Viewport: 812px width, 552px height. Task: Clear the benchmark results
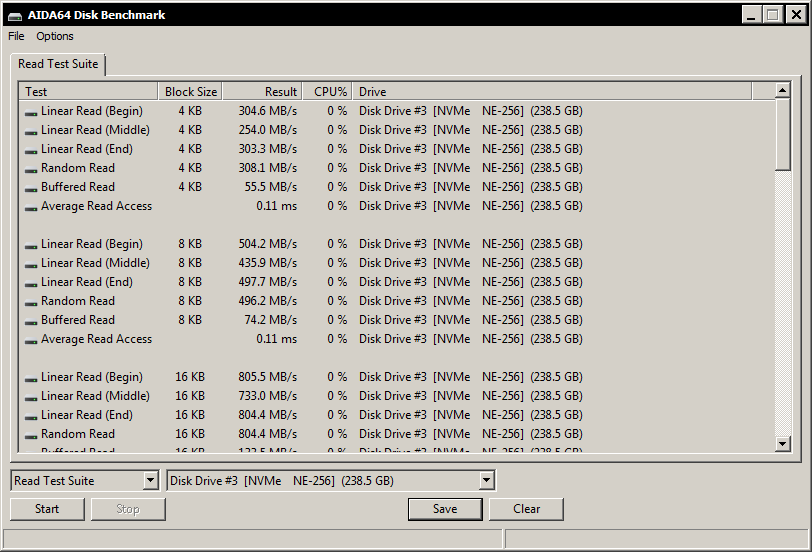tap(526, 509)
